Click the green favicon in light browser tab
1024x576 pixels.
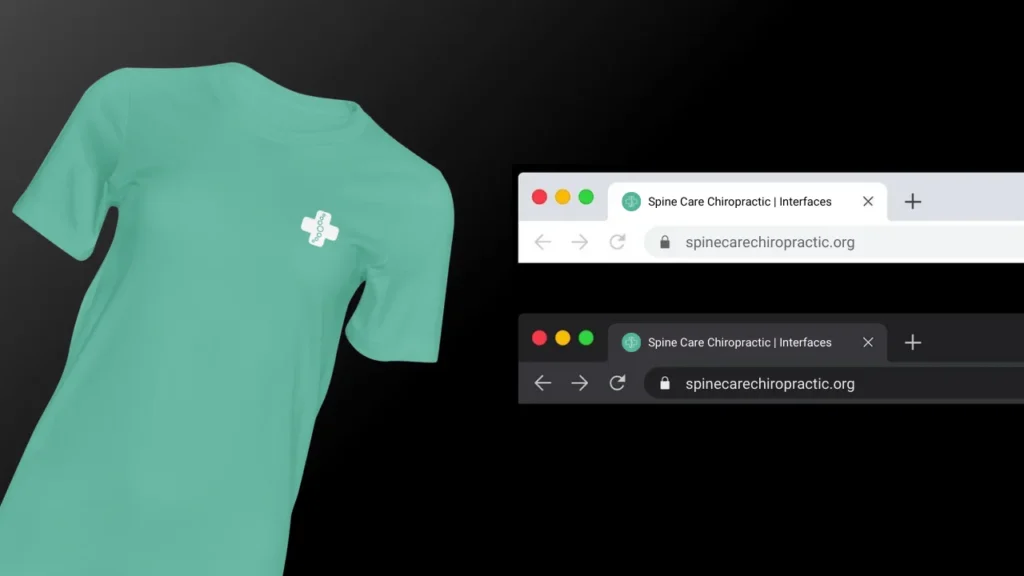click(x=631, y=202)
